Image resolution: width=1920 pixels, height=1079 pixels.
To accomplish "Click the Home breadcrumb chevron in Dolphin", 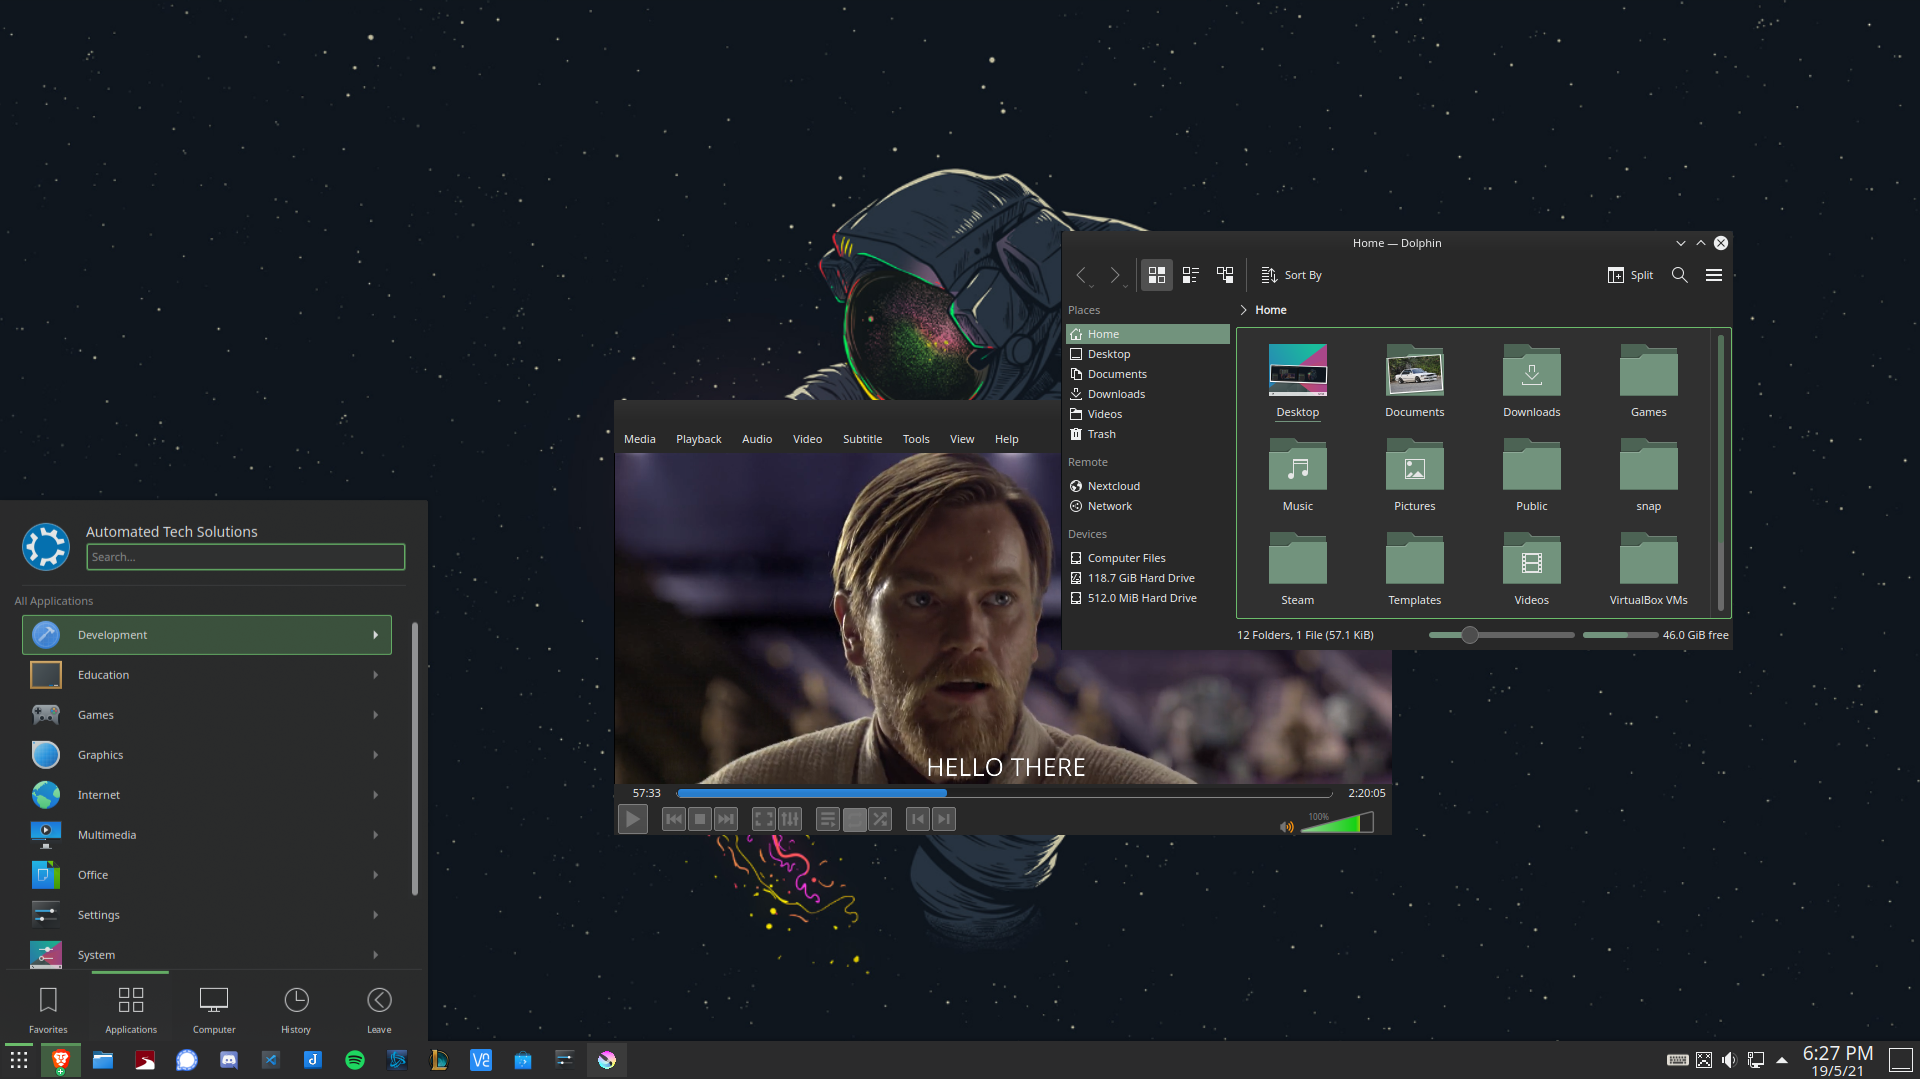I will point(1243,310).
